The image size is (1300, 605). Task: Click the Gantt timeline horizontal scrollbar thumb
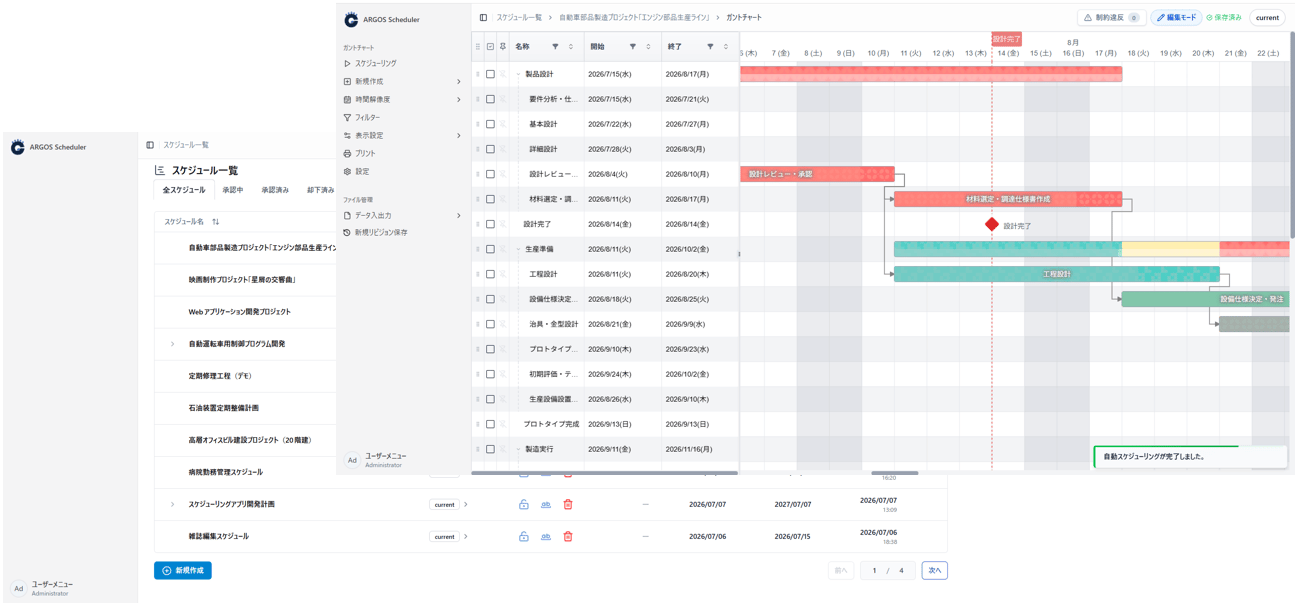pyautogui.click(x=895, y=473)
